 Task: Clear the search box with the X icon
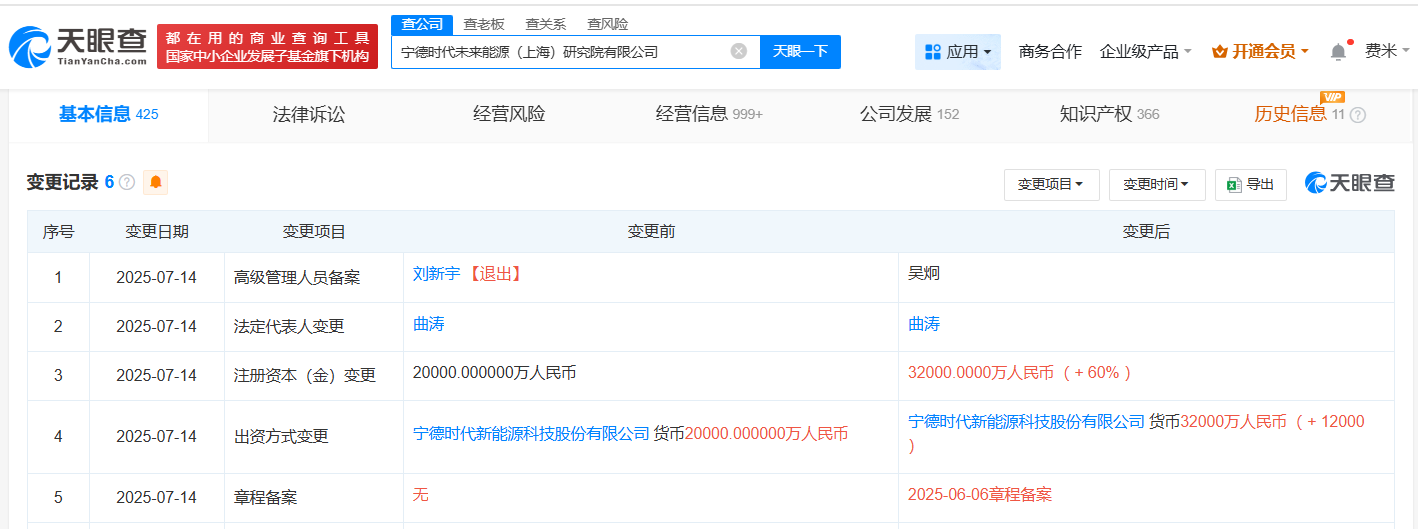739,51
